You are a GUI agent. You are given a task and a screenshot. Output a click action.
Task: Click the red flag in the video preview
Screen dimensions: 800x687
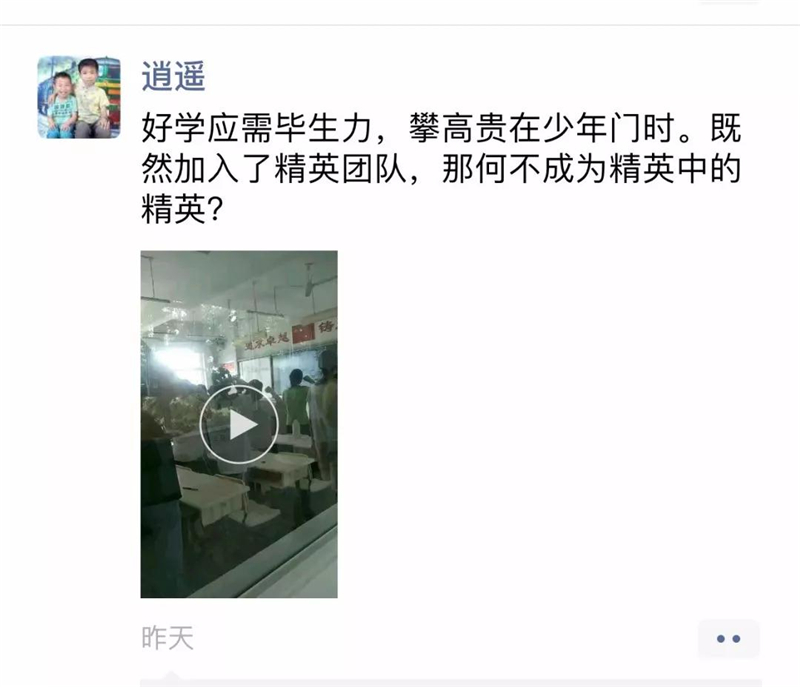coord(303,333)
